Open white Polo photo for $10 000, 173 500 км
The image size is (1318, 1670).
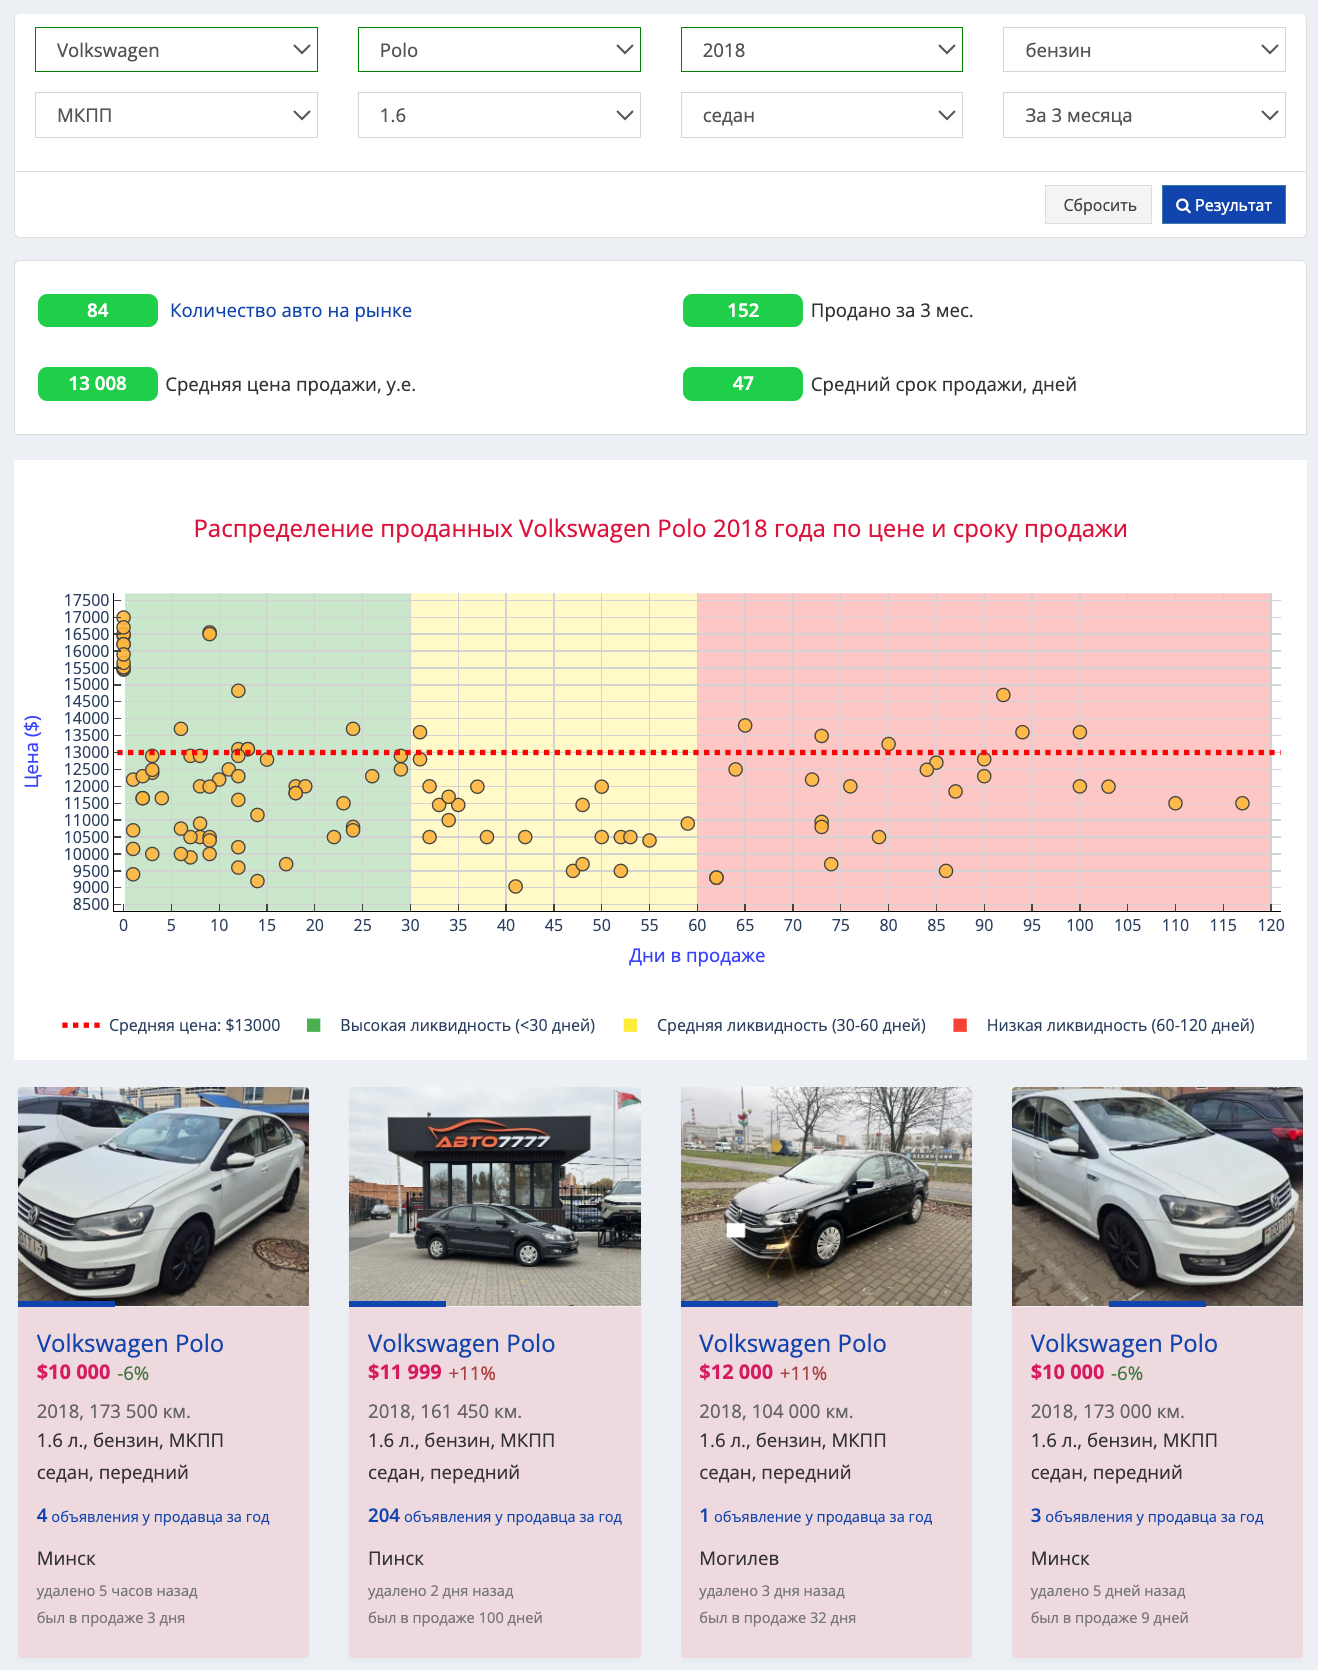click(x=163, y=1196)
